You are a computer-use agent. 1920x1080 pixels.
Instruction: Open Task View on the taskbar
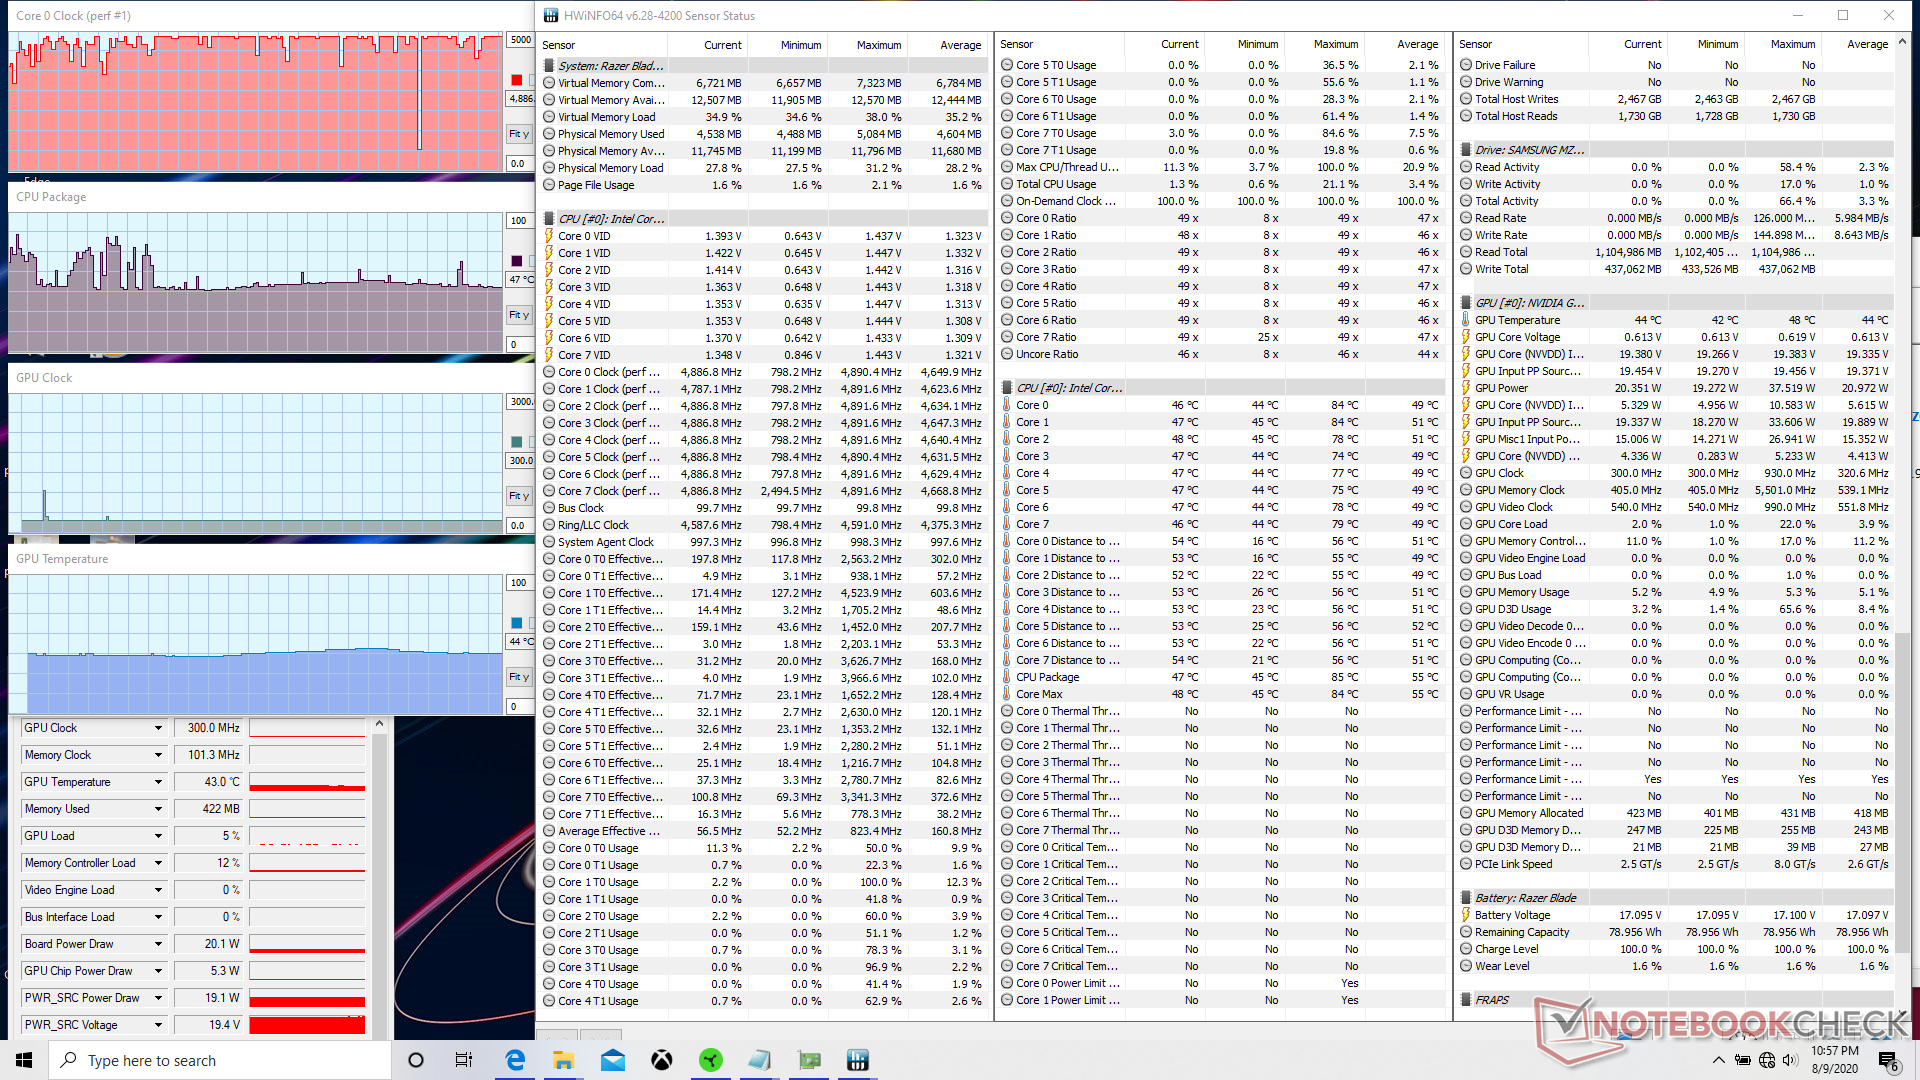click(x=463, y=1060)
